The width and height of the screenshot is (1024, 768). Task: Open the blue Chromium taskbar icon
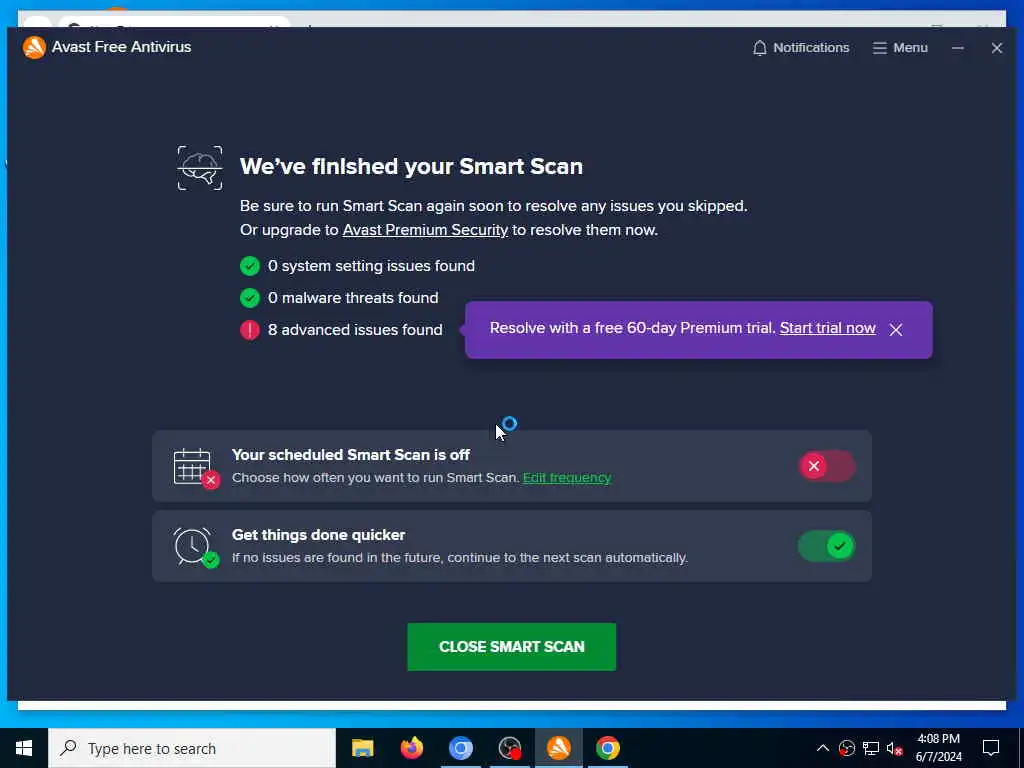click(x=460, y=748)
